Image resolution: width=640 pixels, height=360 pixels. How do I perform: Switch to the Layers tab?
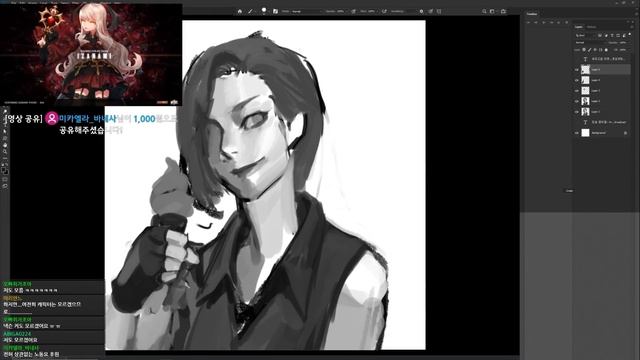(579, 27)
